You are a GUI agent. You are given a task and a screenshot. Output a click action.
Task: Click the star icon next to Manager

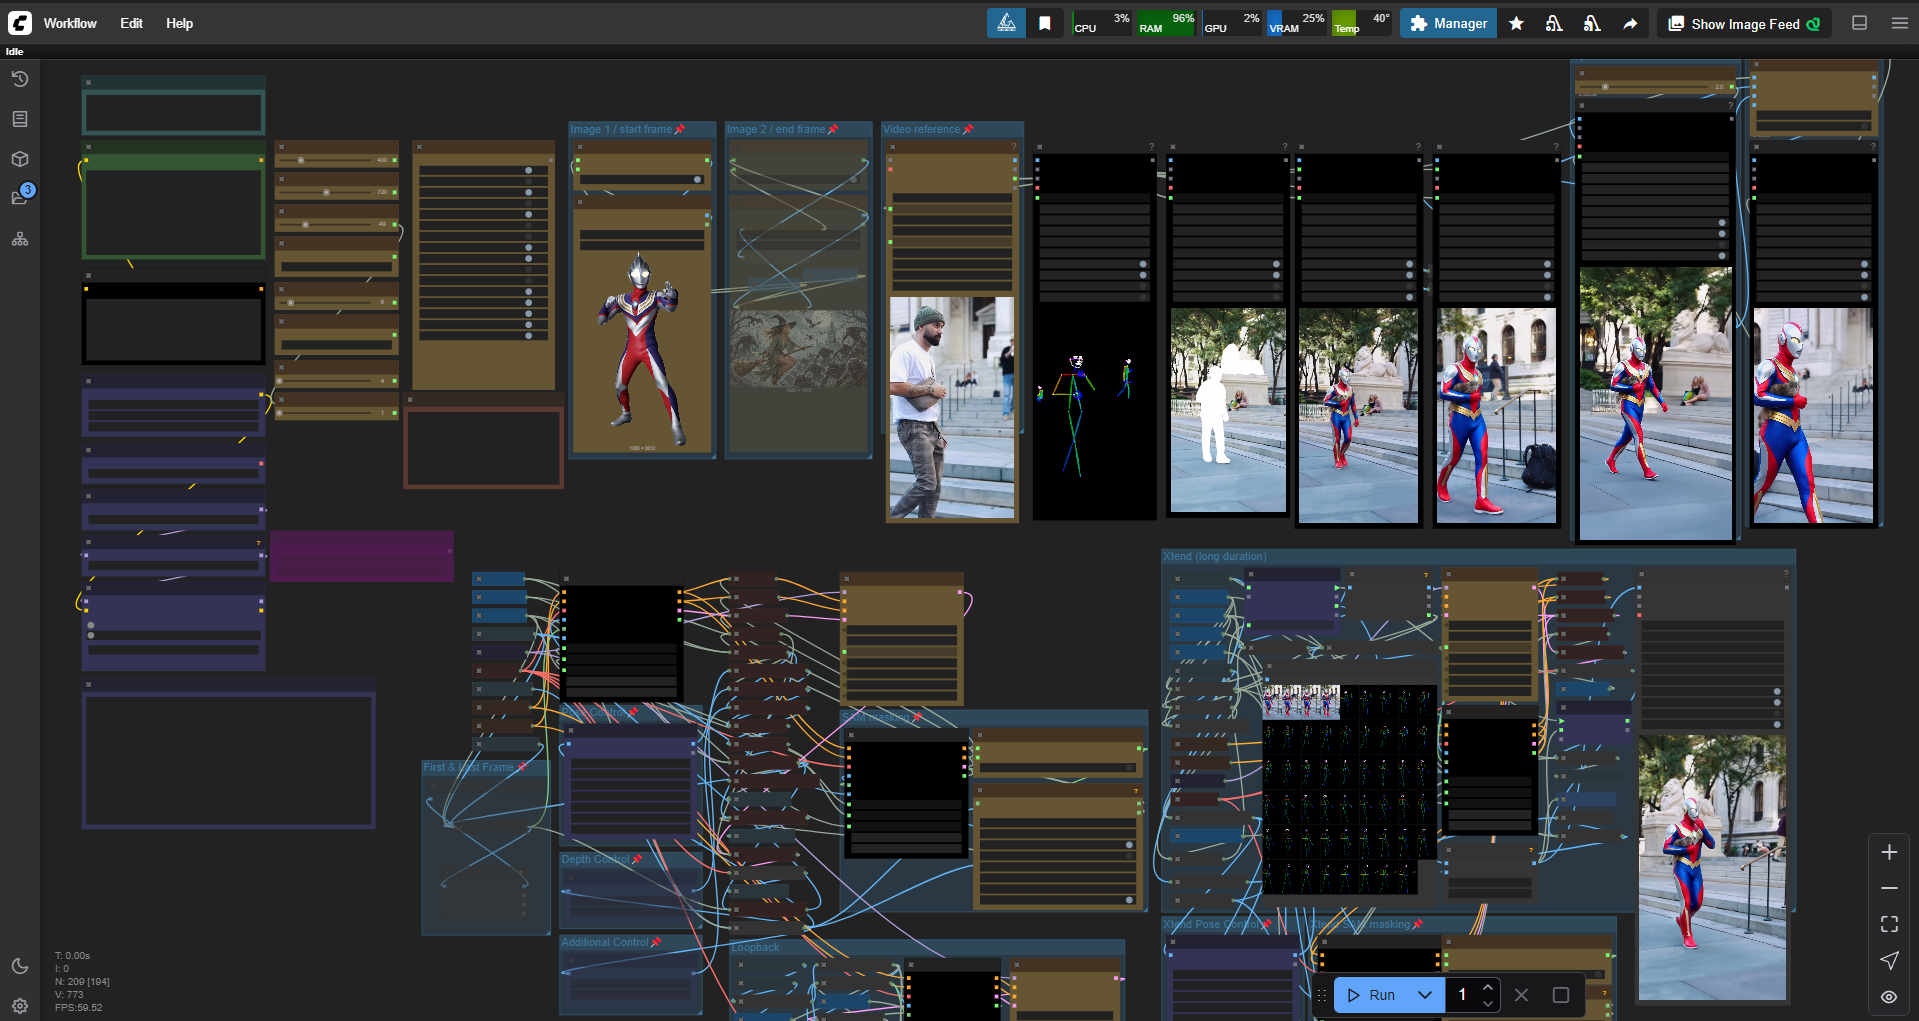click(x=1516, y=24)
